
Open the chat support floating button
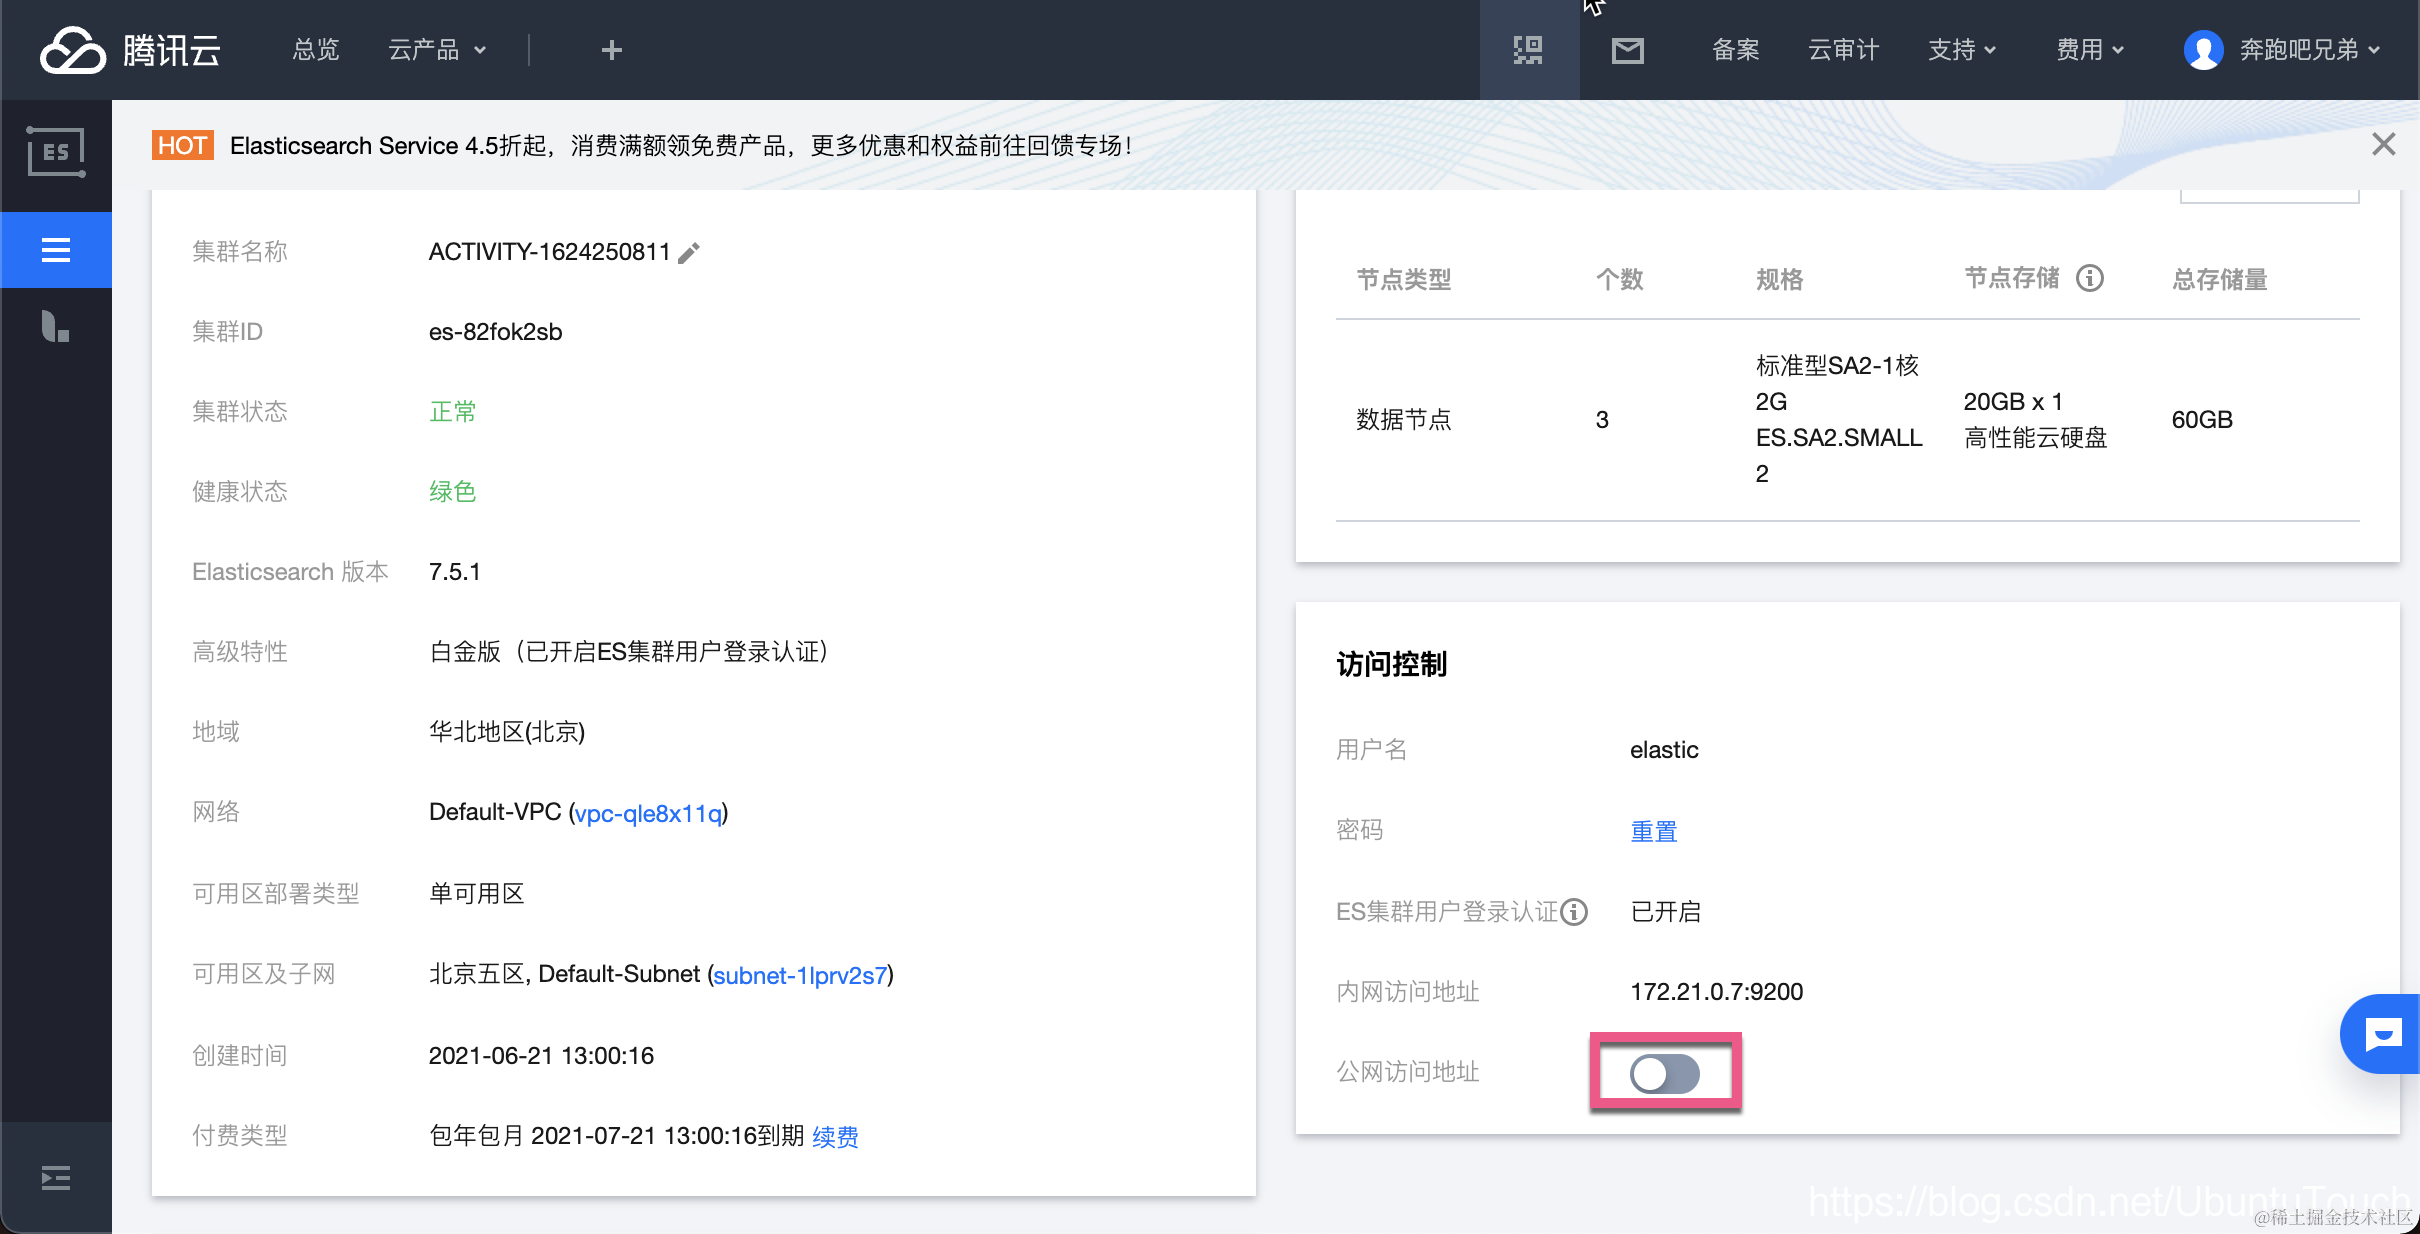tap(2382, 1034)
